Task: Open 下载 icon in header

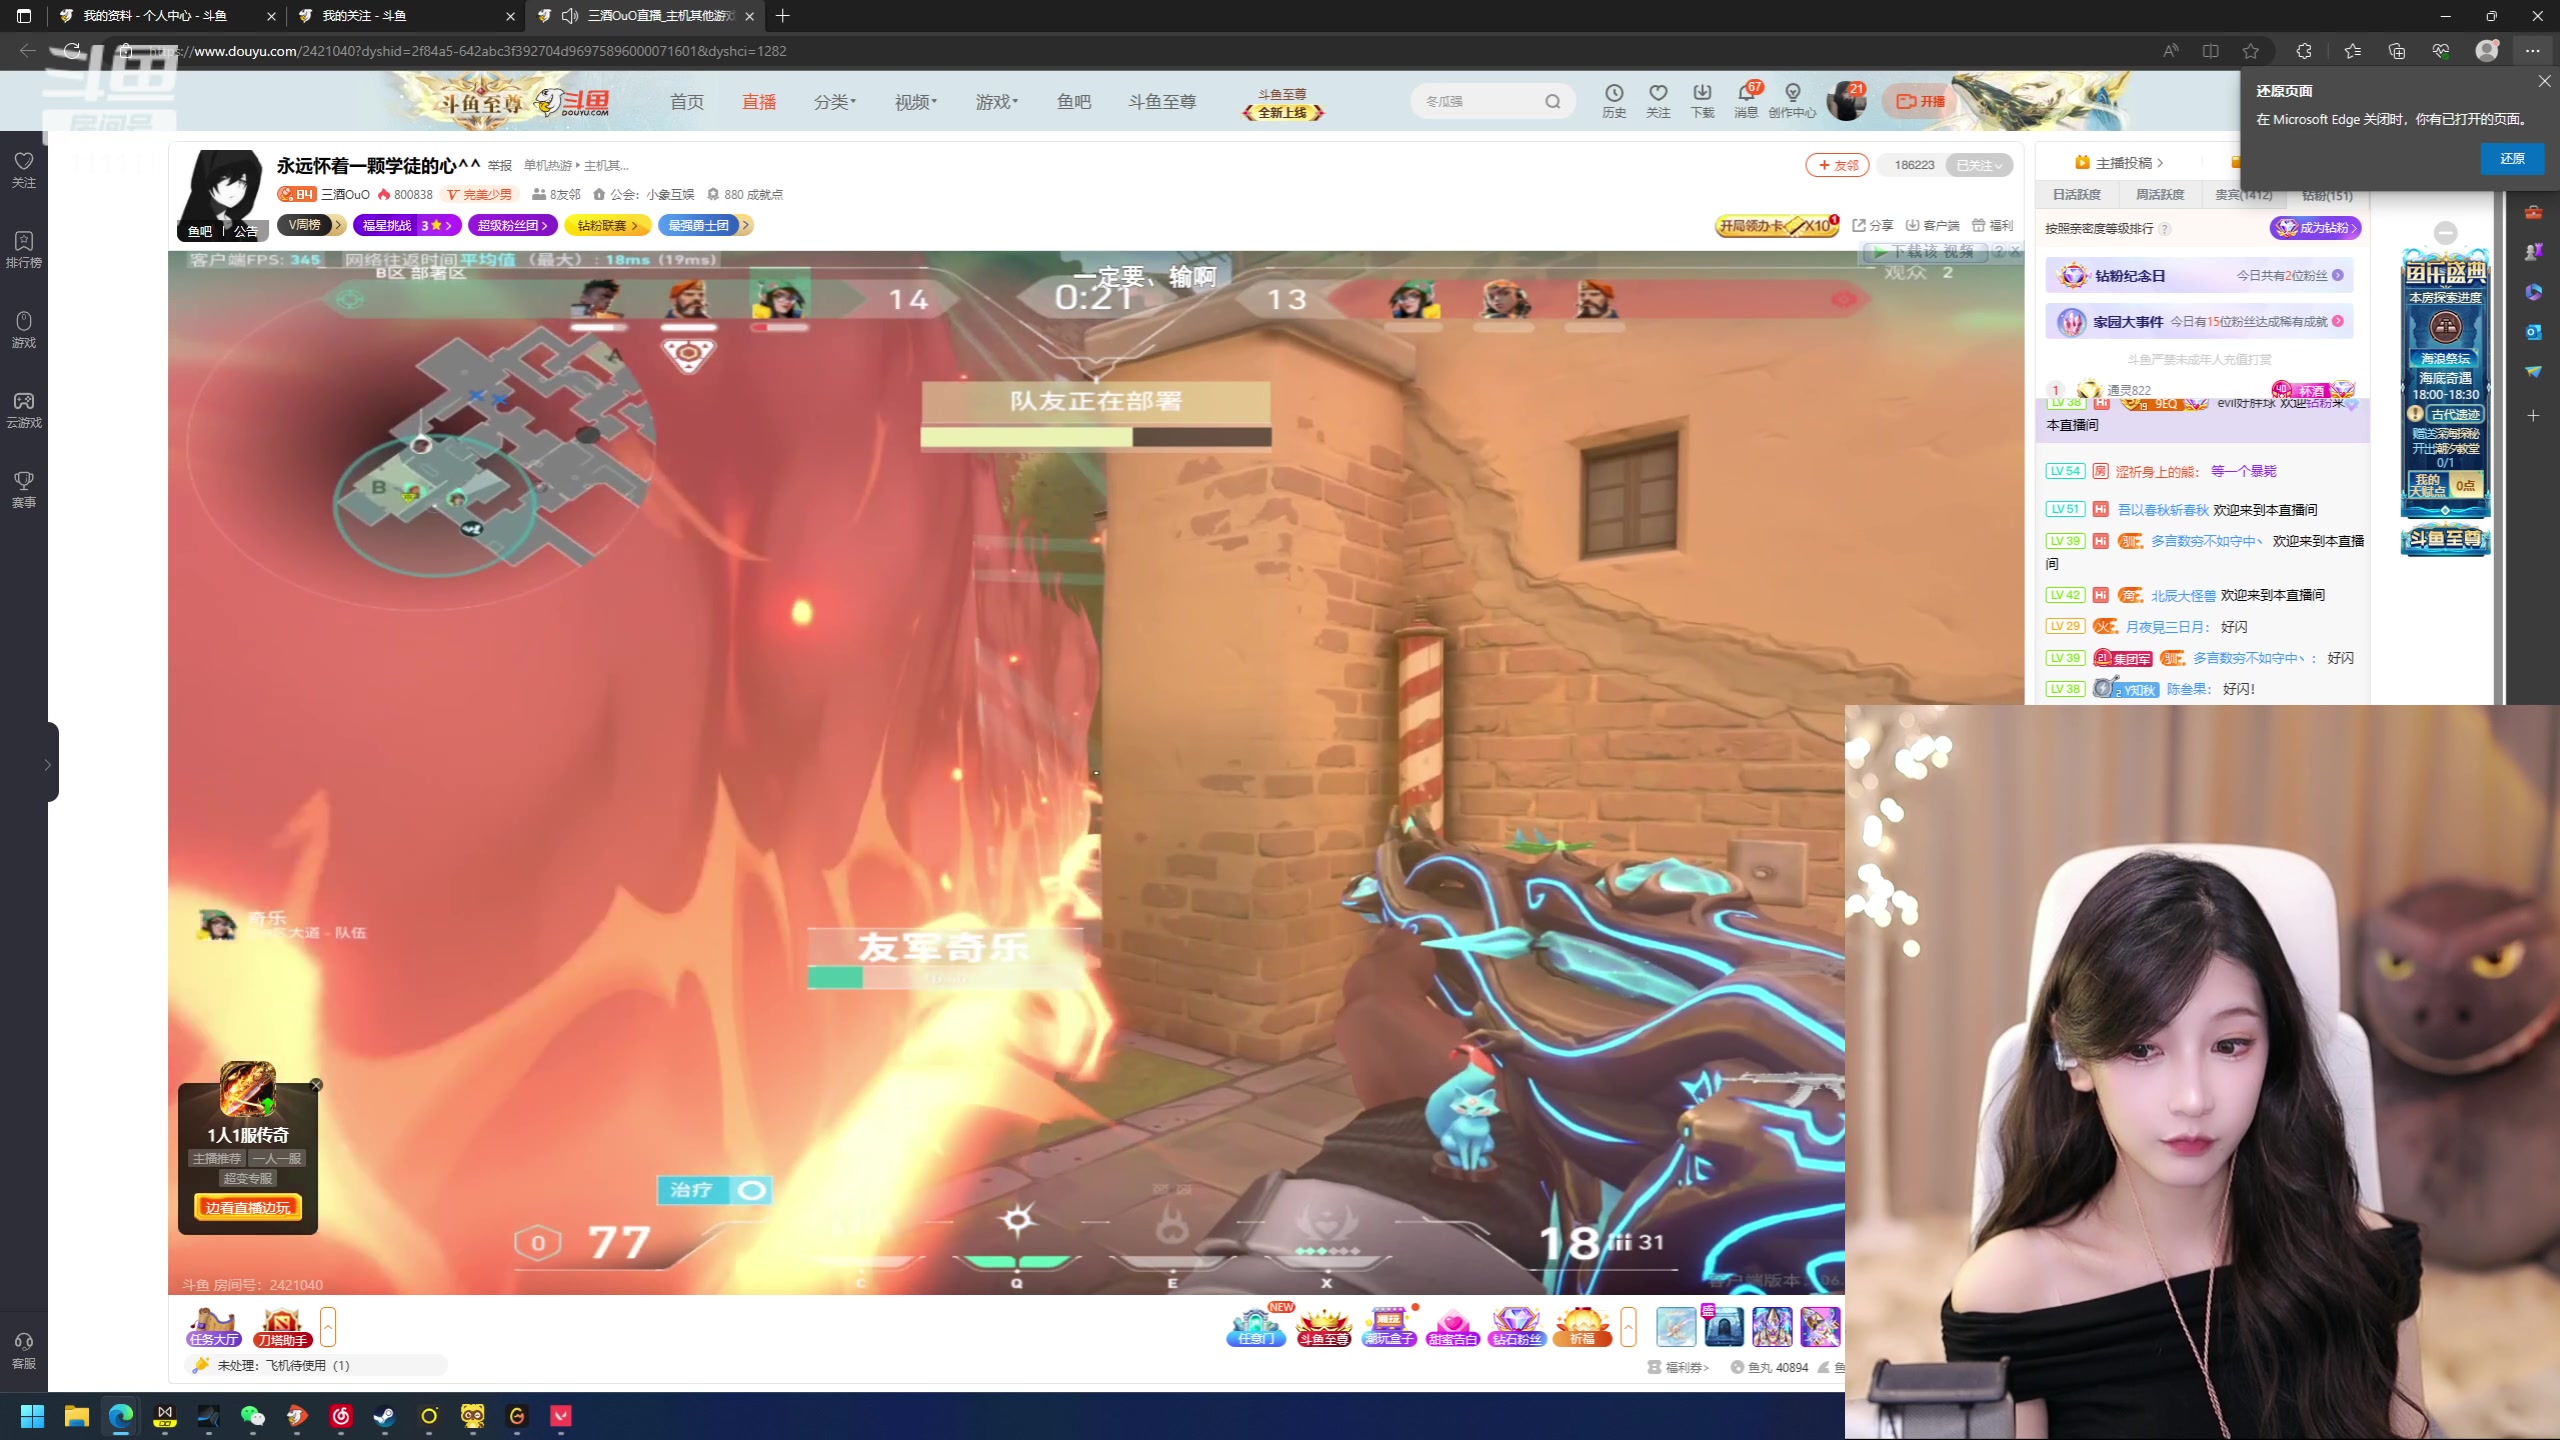Action: [x=1702, y=101]
